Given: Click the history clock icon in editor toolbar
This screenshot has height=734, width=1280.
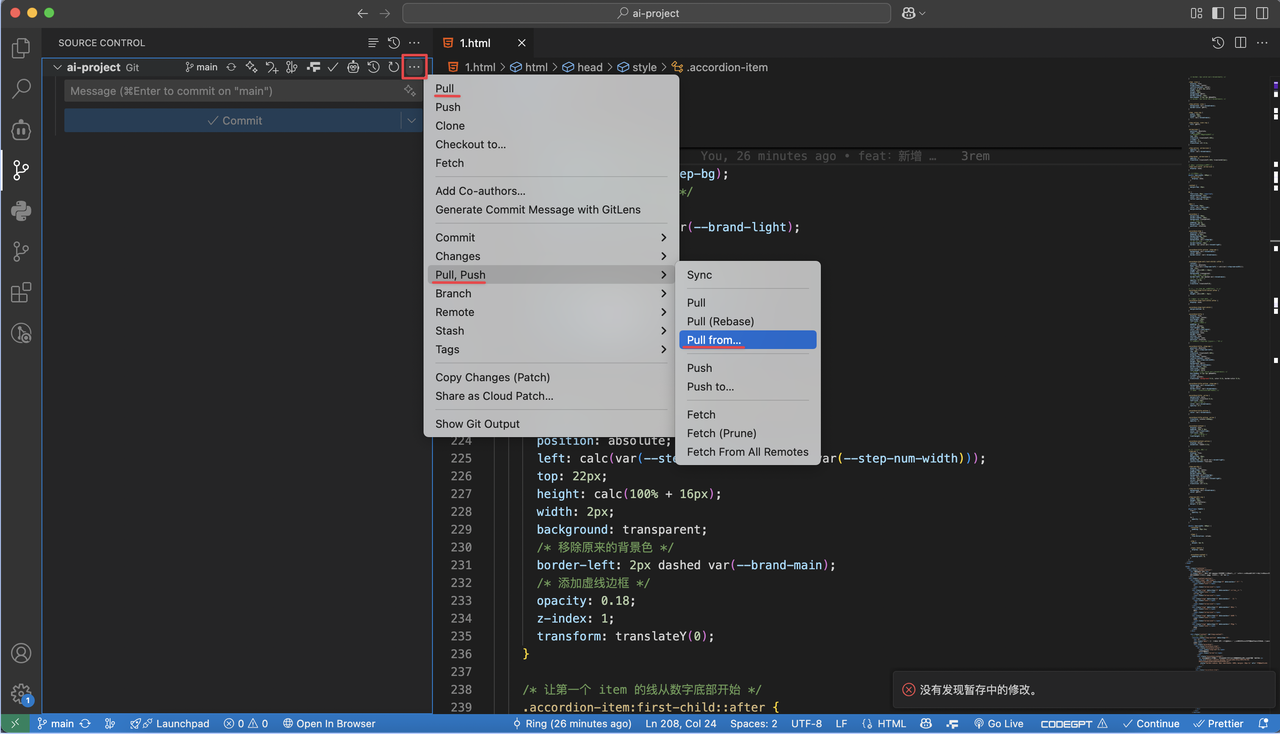Looking at the screenshot, I should pos(1218,43).
